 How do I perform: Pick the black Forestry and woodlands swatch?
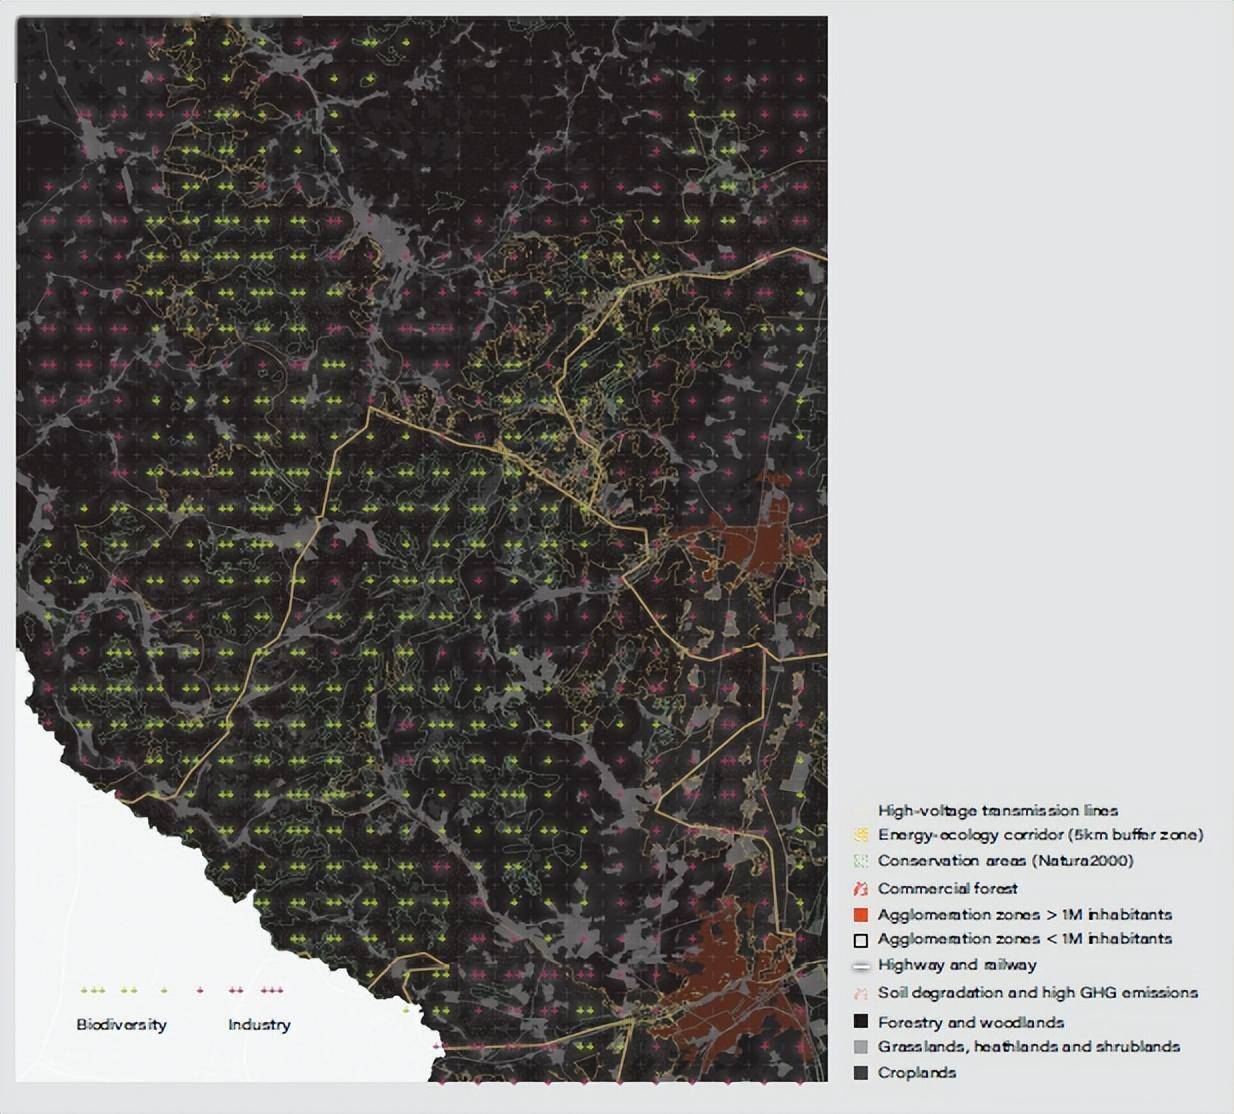coord(861,1022)
